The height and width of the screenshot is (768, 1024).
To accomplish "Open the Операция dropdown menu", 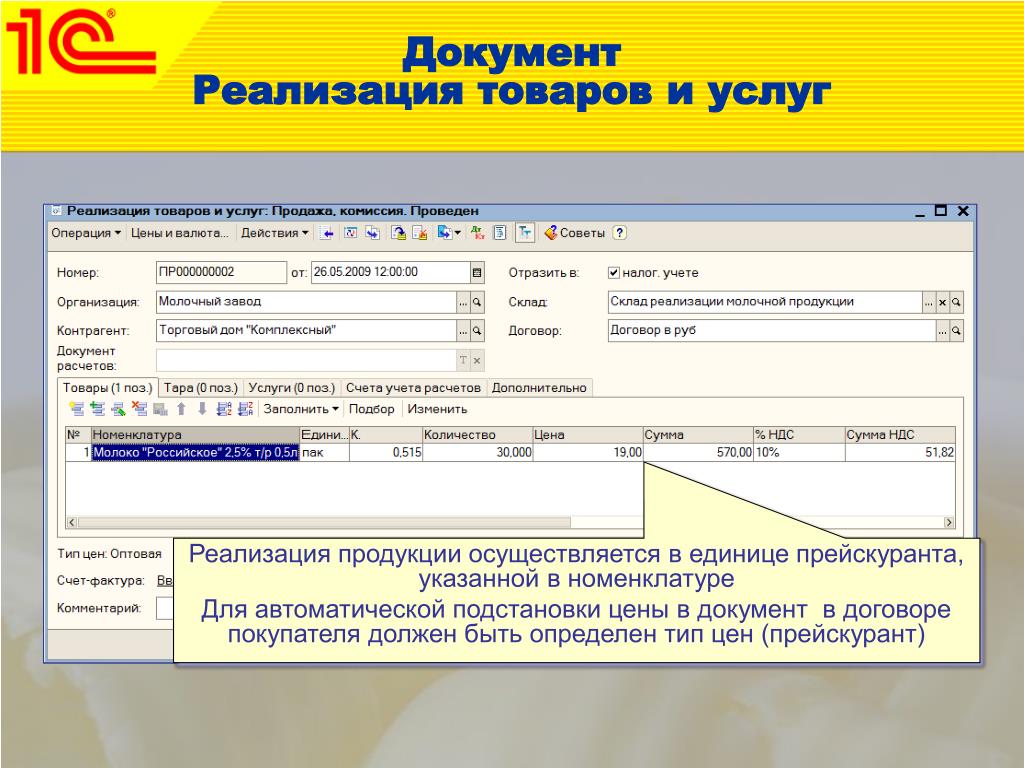I will click(x=86, y=233).
